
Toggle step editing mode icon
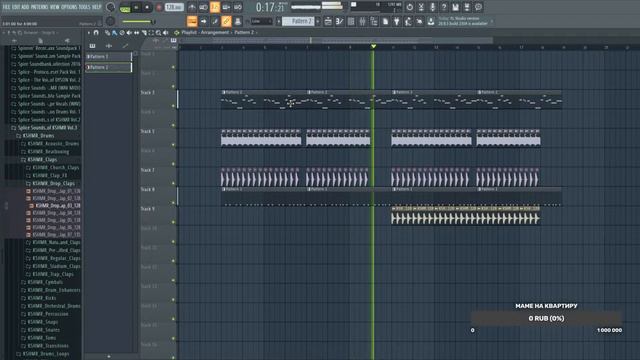point(215,21)
